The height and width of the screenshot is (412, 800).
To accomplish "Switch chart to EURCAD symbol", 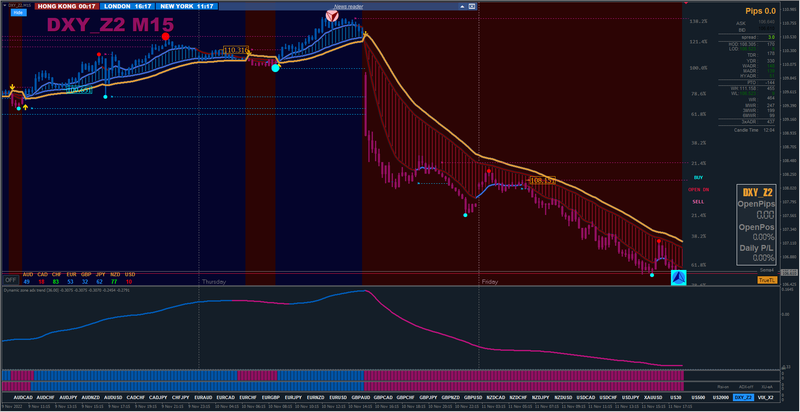I will point(226,397).
